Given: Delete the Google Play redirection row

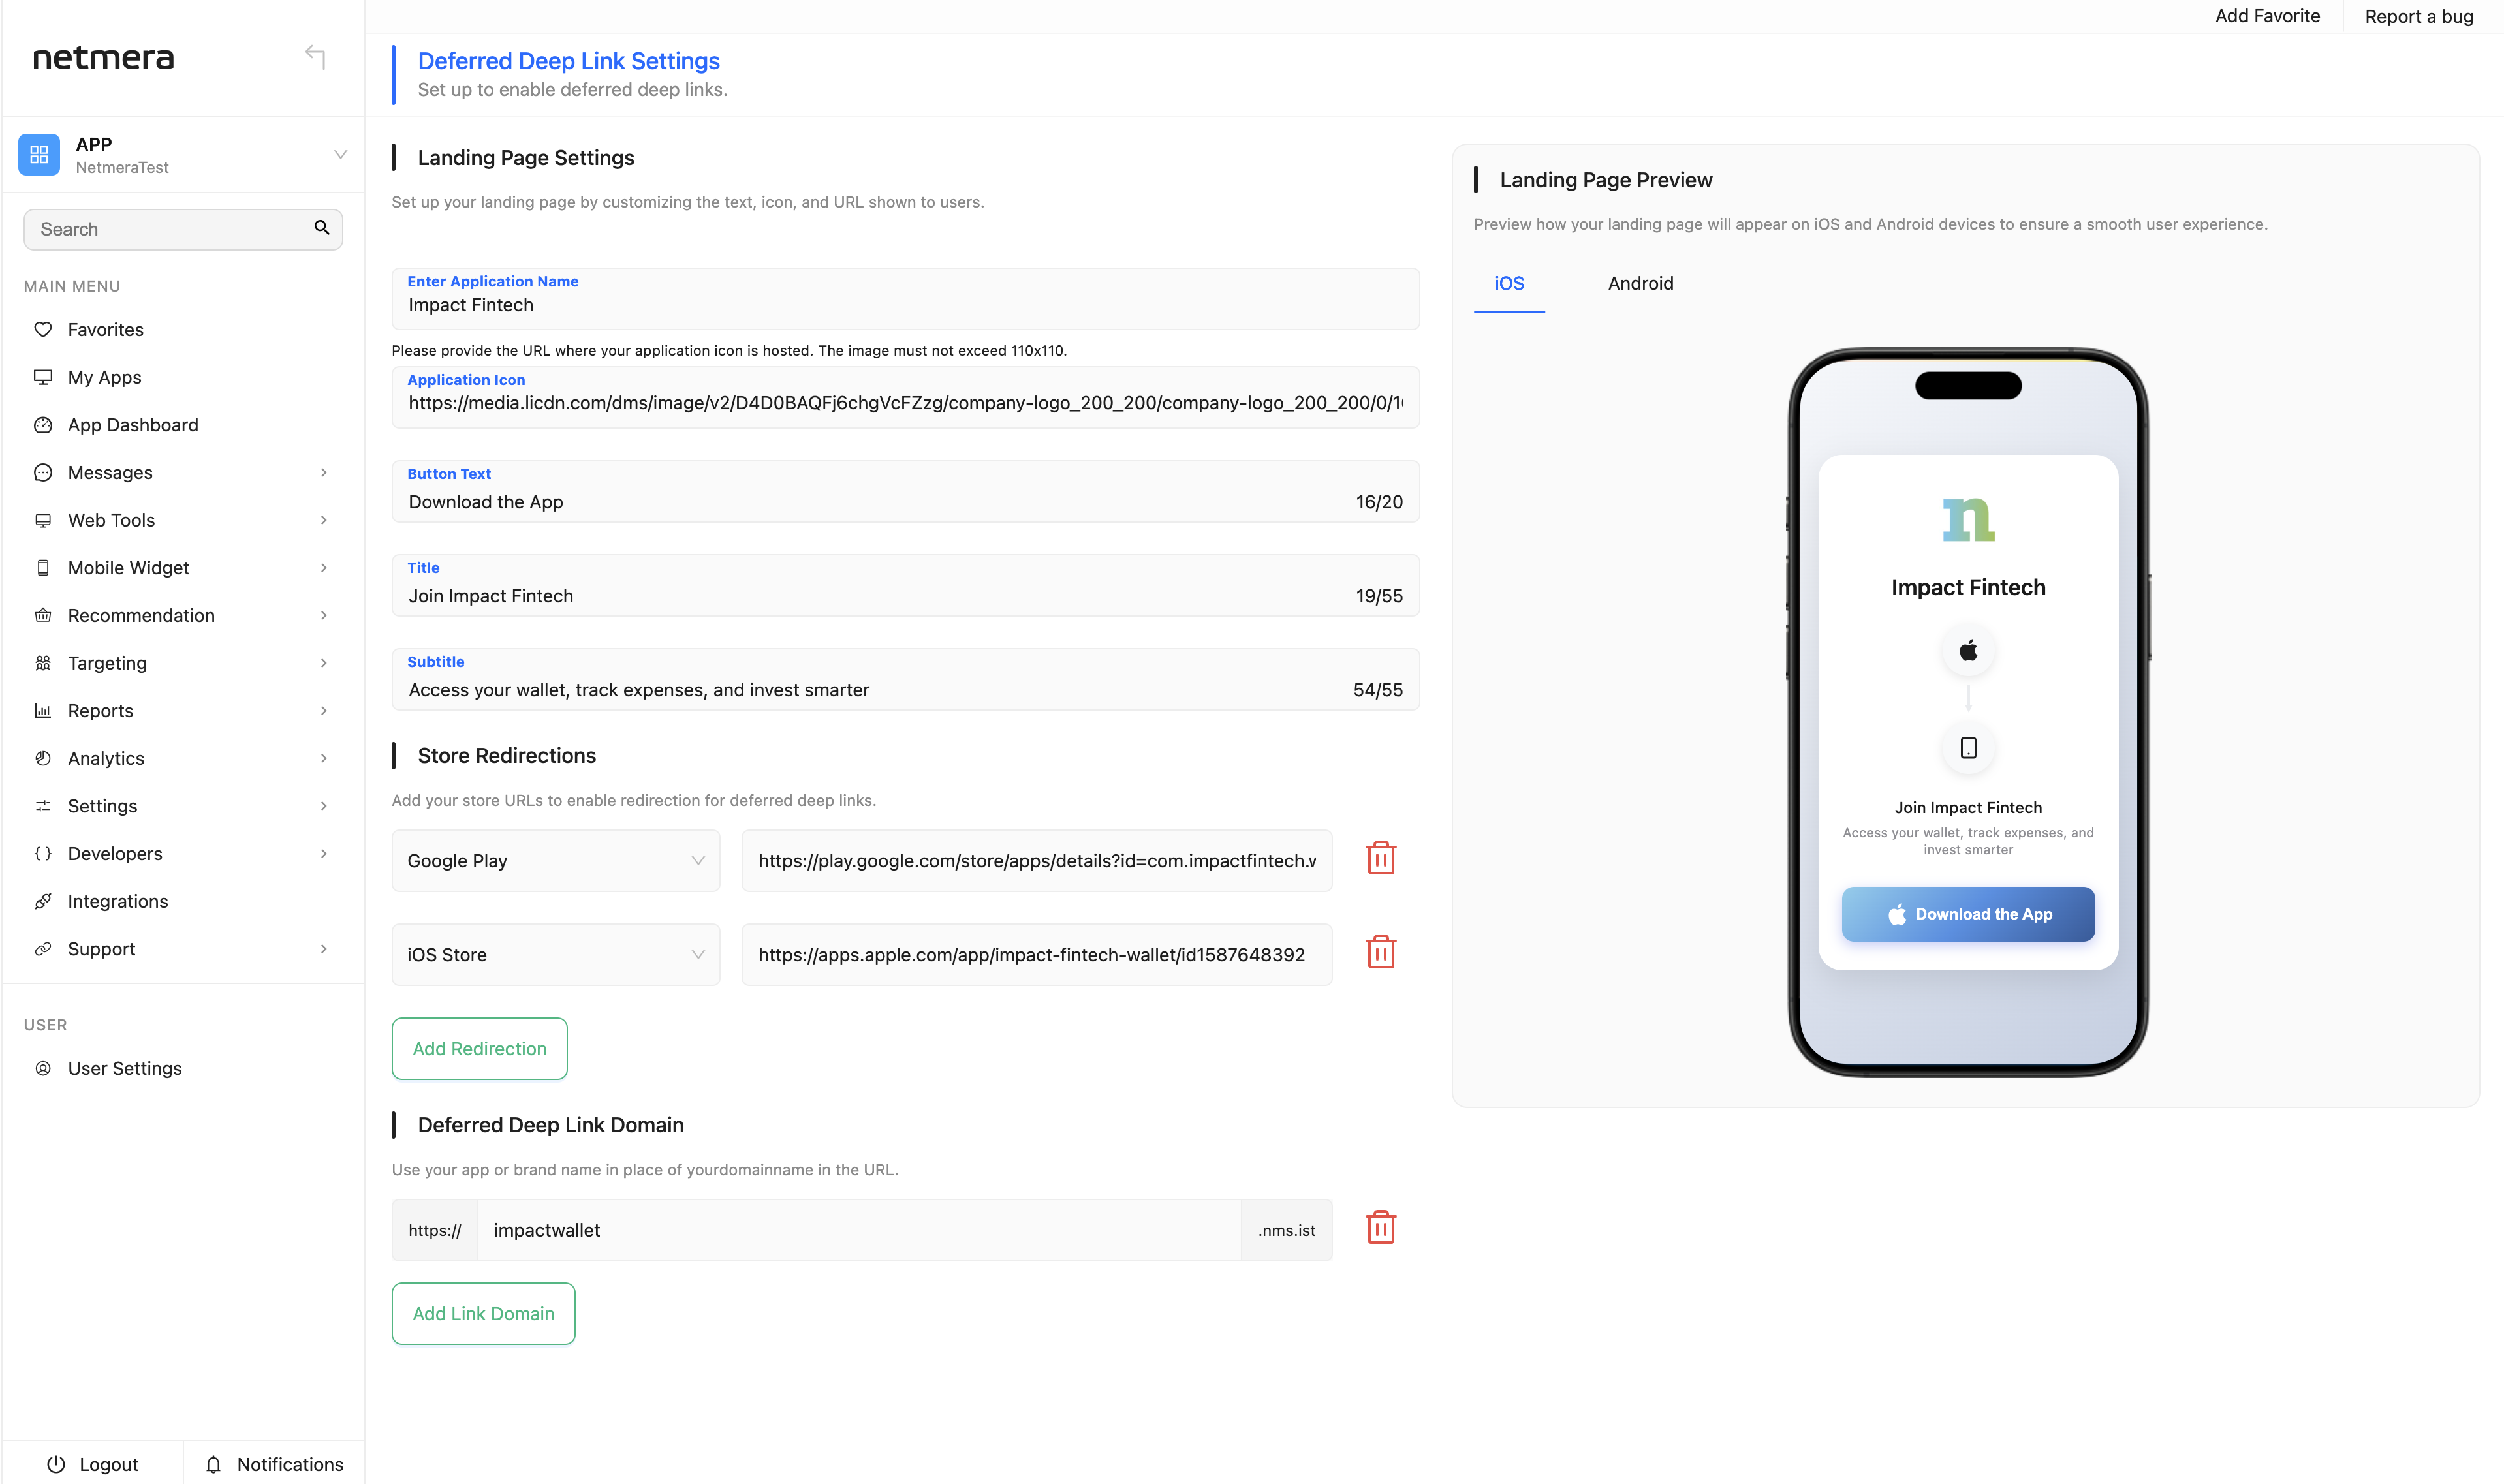Looking at the screenshot, I should pyautogui.click(x=1380, y=858).
